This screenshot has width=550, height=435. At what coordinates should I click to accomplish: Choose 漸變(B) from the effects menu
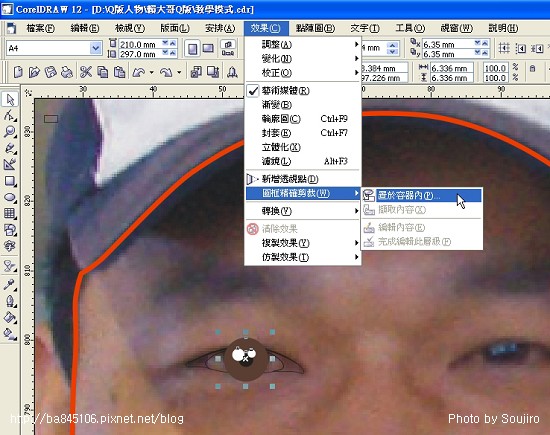click(x=303, y=105)
